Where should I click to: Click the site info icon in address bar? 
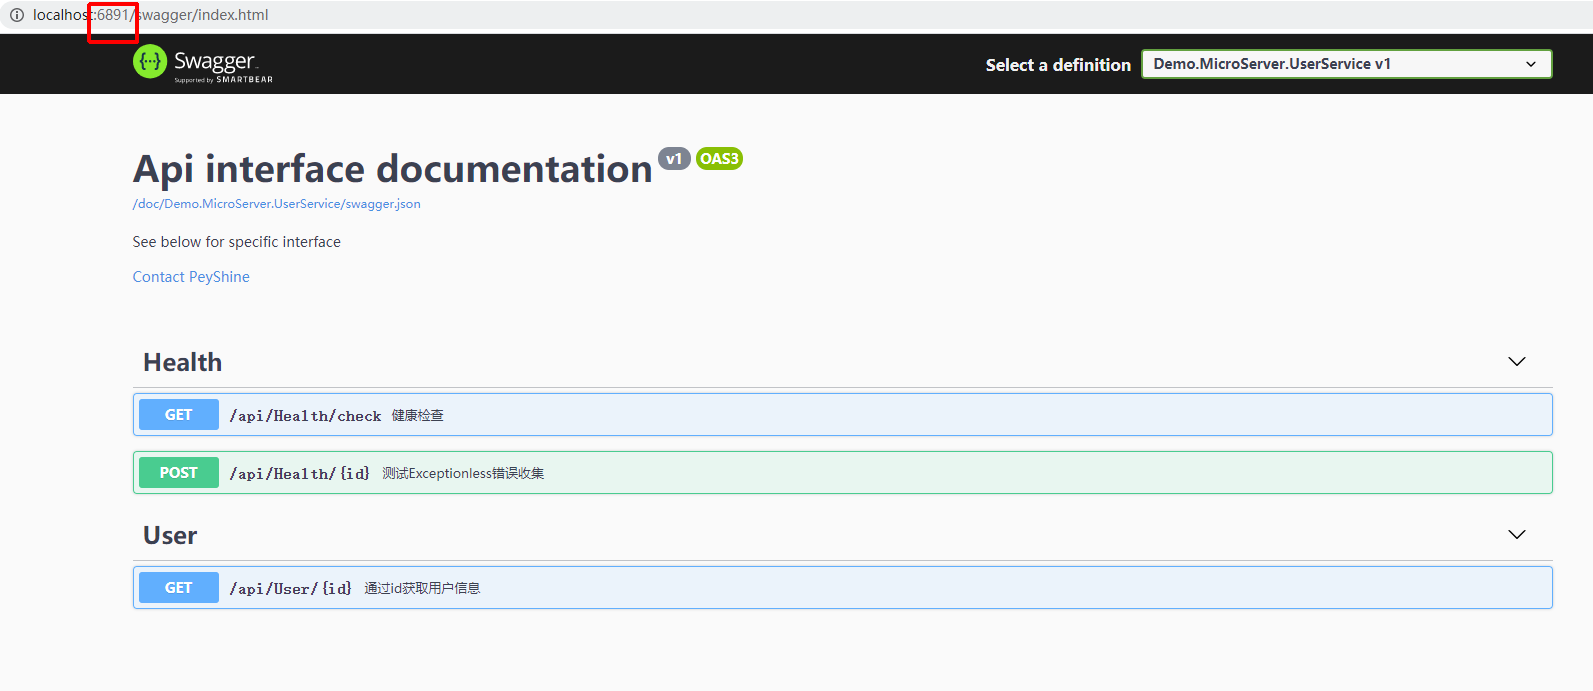pyautogui.click(x=17, y=15)
